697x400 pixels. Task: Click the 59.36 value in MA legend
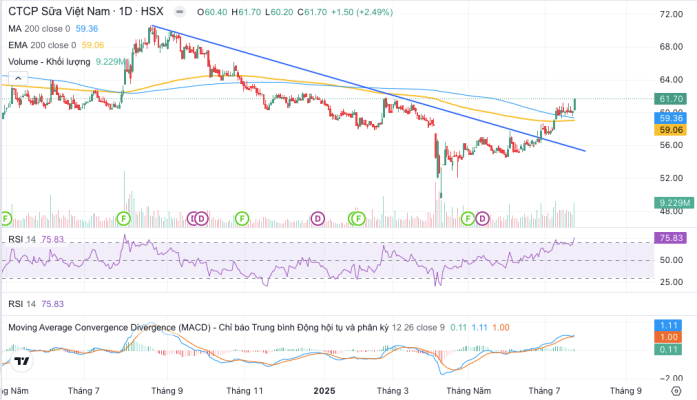tap(87, 29)
